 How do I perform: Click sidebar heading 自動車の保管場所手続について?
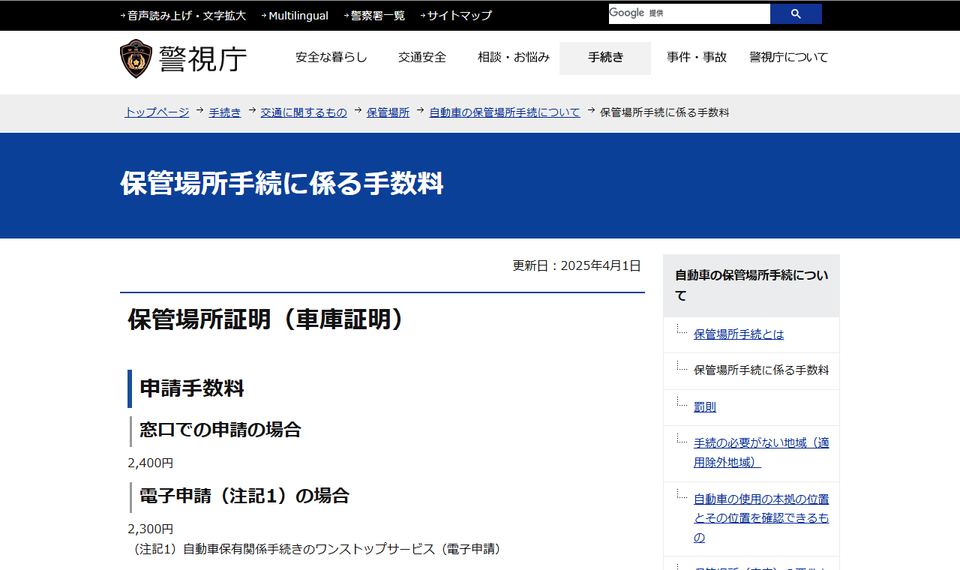tap(751, 285)
